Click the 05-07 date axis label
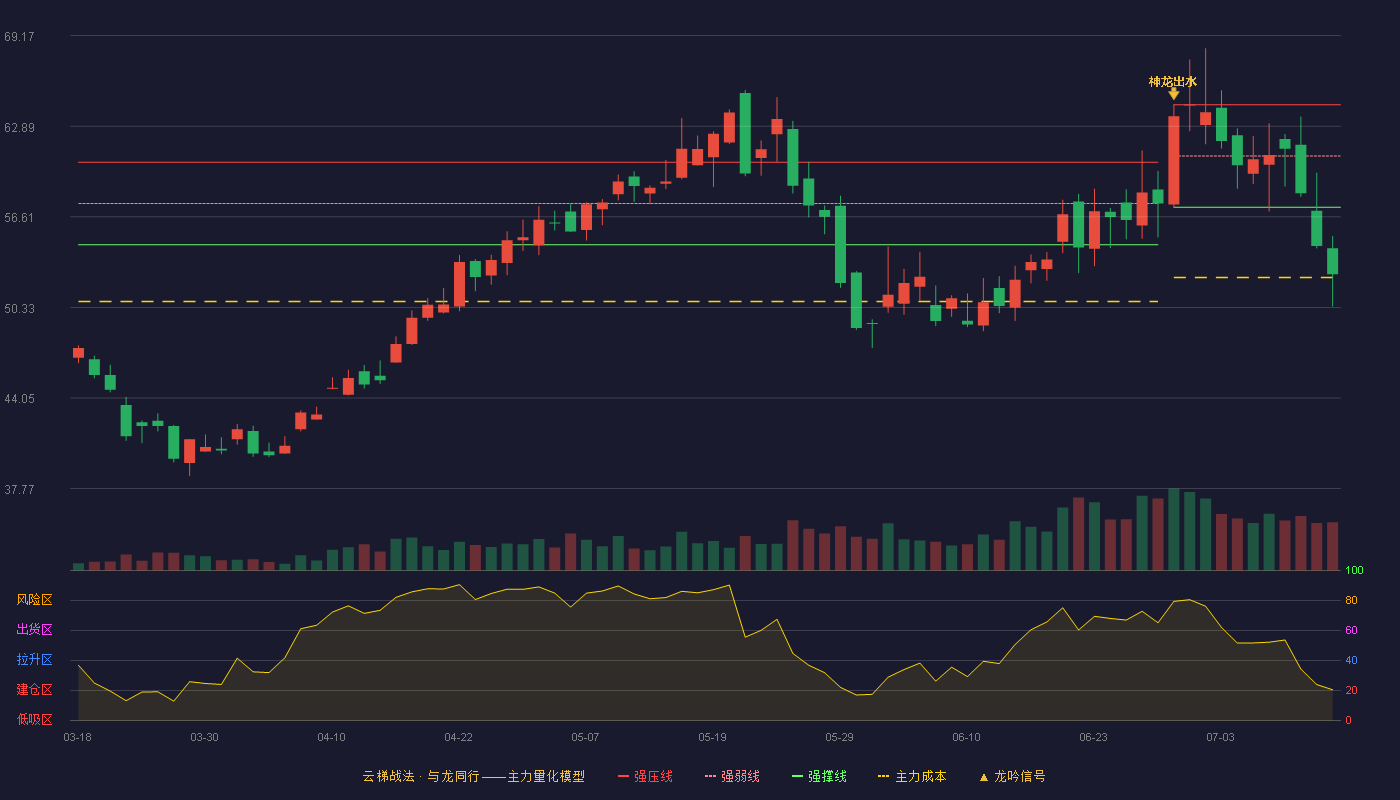The width and height of the screenshot is (1400, 800). click(585, 737)
